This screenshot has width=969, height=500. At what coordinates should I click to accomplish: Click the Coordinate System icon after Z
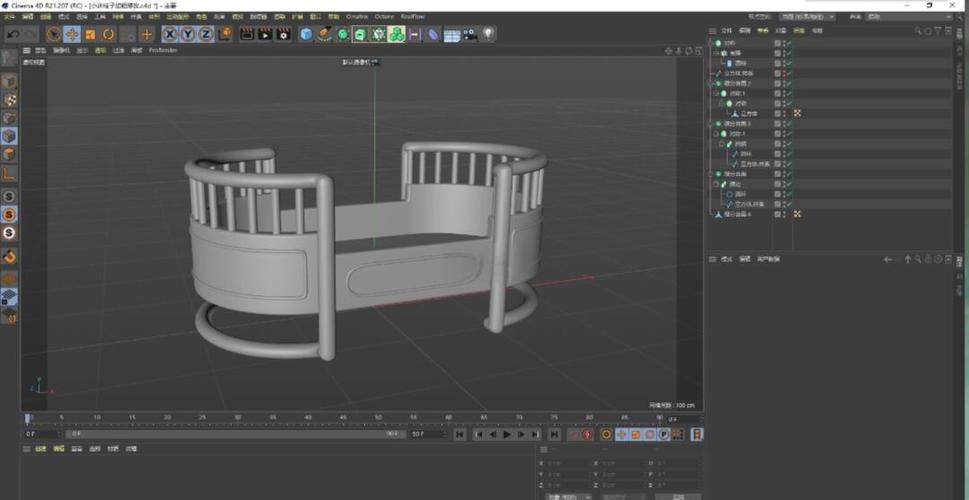point(225,34)
